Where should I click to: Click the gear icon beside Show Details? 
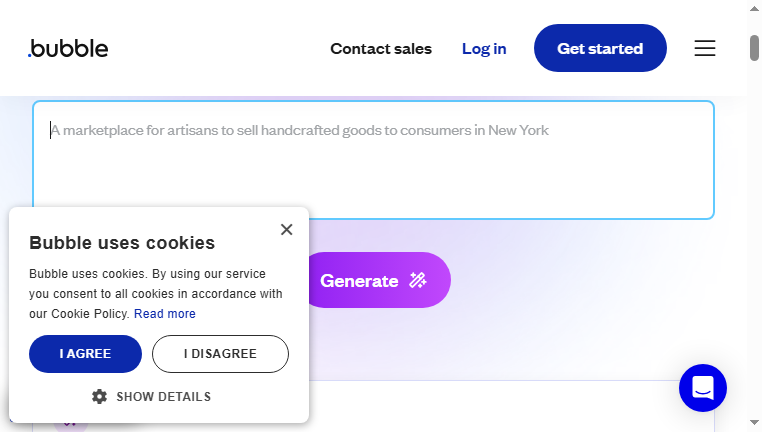99,397
